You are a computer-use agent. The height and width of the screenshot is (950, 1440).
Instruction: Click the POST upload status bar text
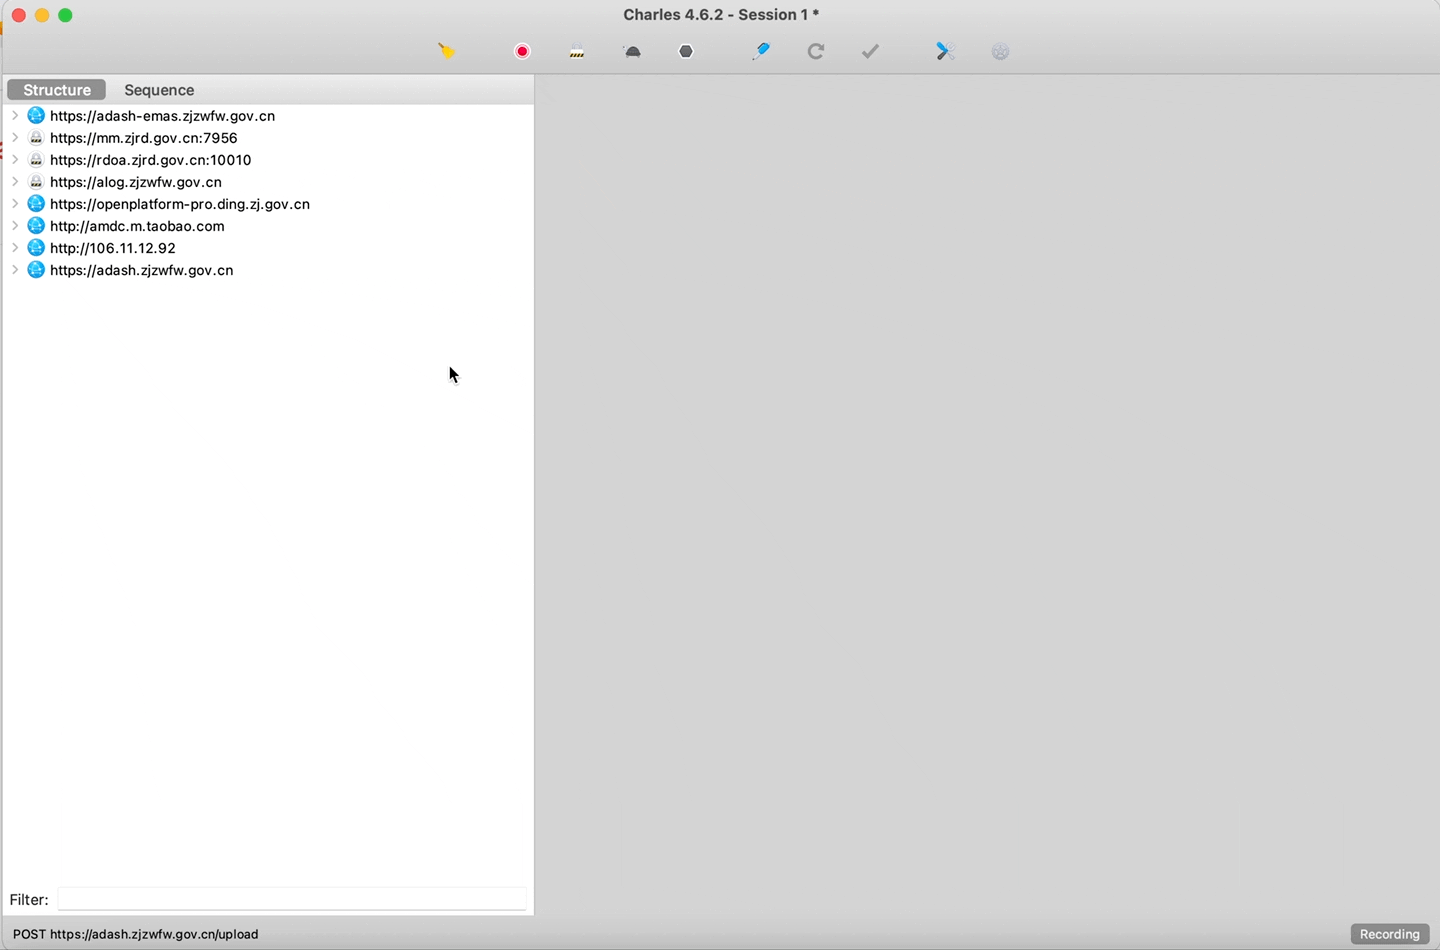[x=136, y=934]
